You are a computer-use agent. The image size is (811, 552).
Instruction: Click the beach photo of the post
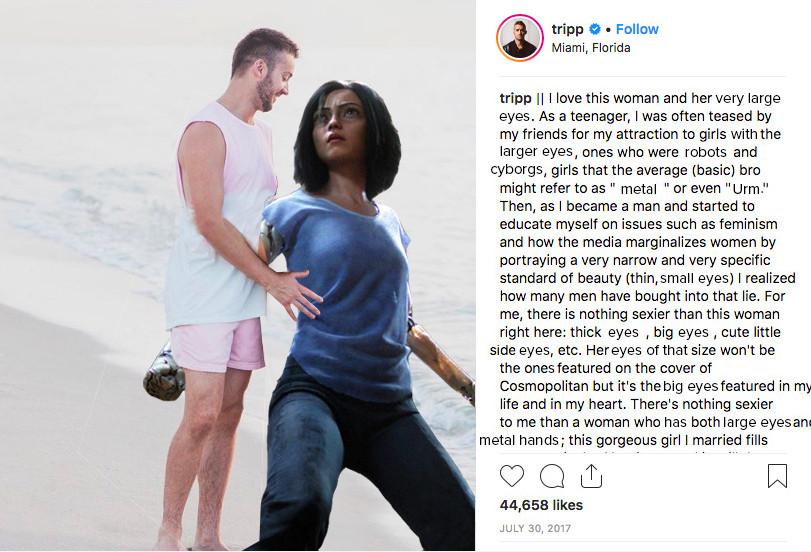[237, 275]
